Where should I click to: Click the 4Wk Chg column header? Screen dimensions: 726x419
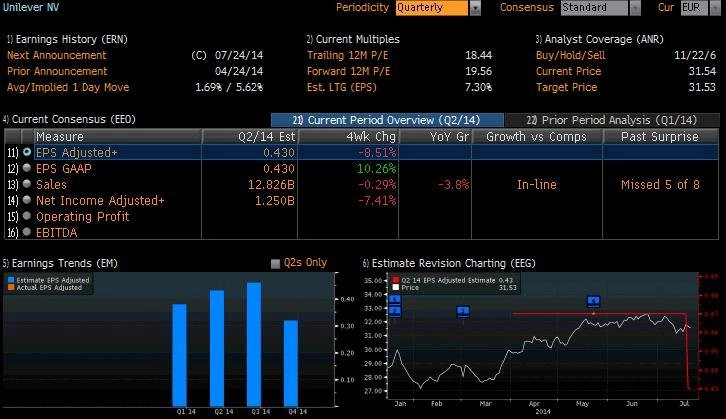pyautogui.click(x=348, y=137)
